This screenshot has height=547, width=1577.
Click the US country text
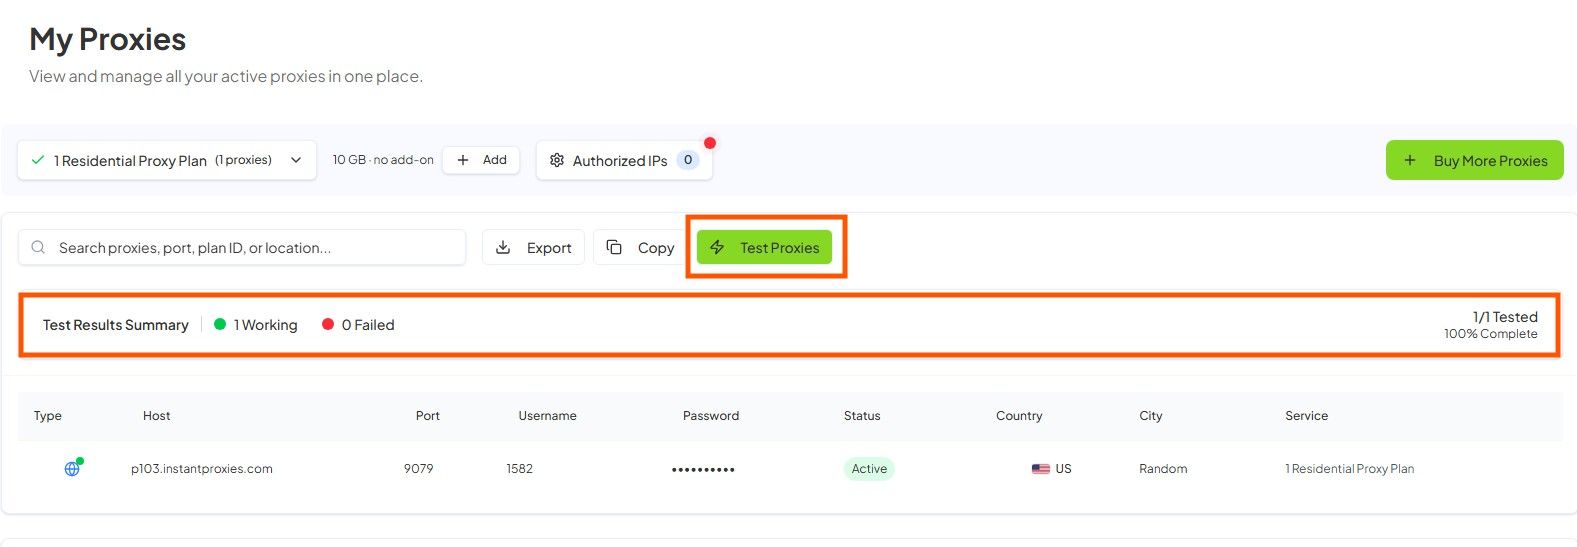coord(1063,468)
